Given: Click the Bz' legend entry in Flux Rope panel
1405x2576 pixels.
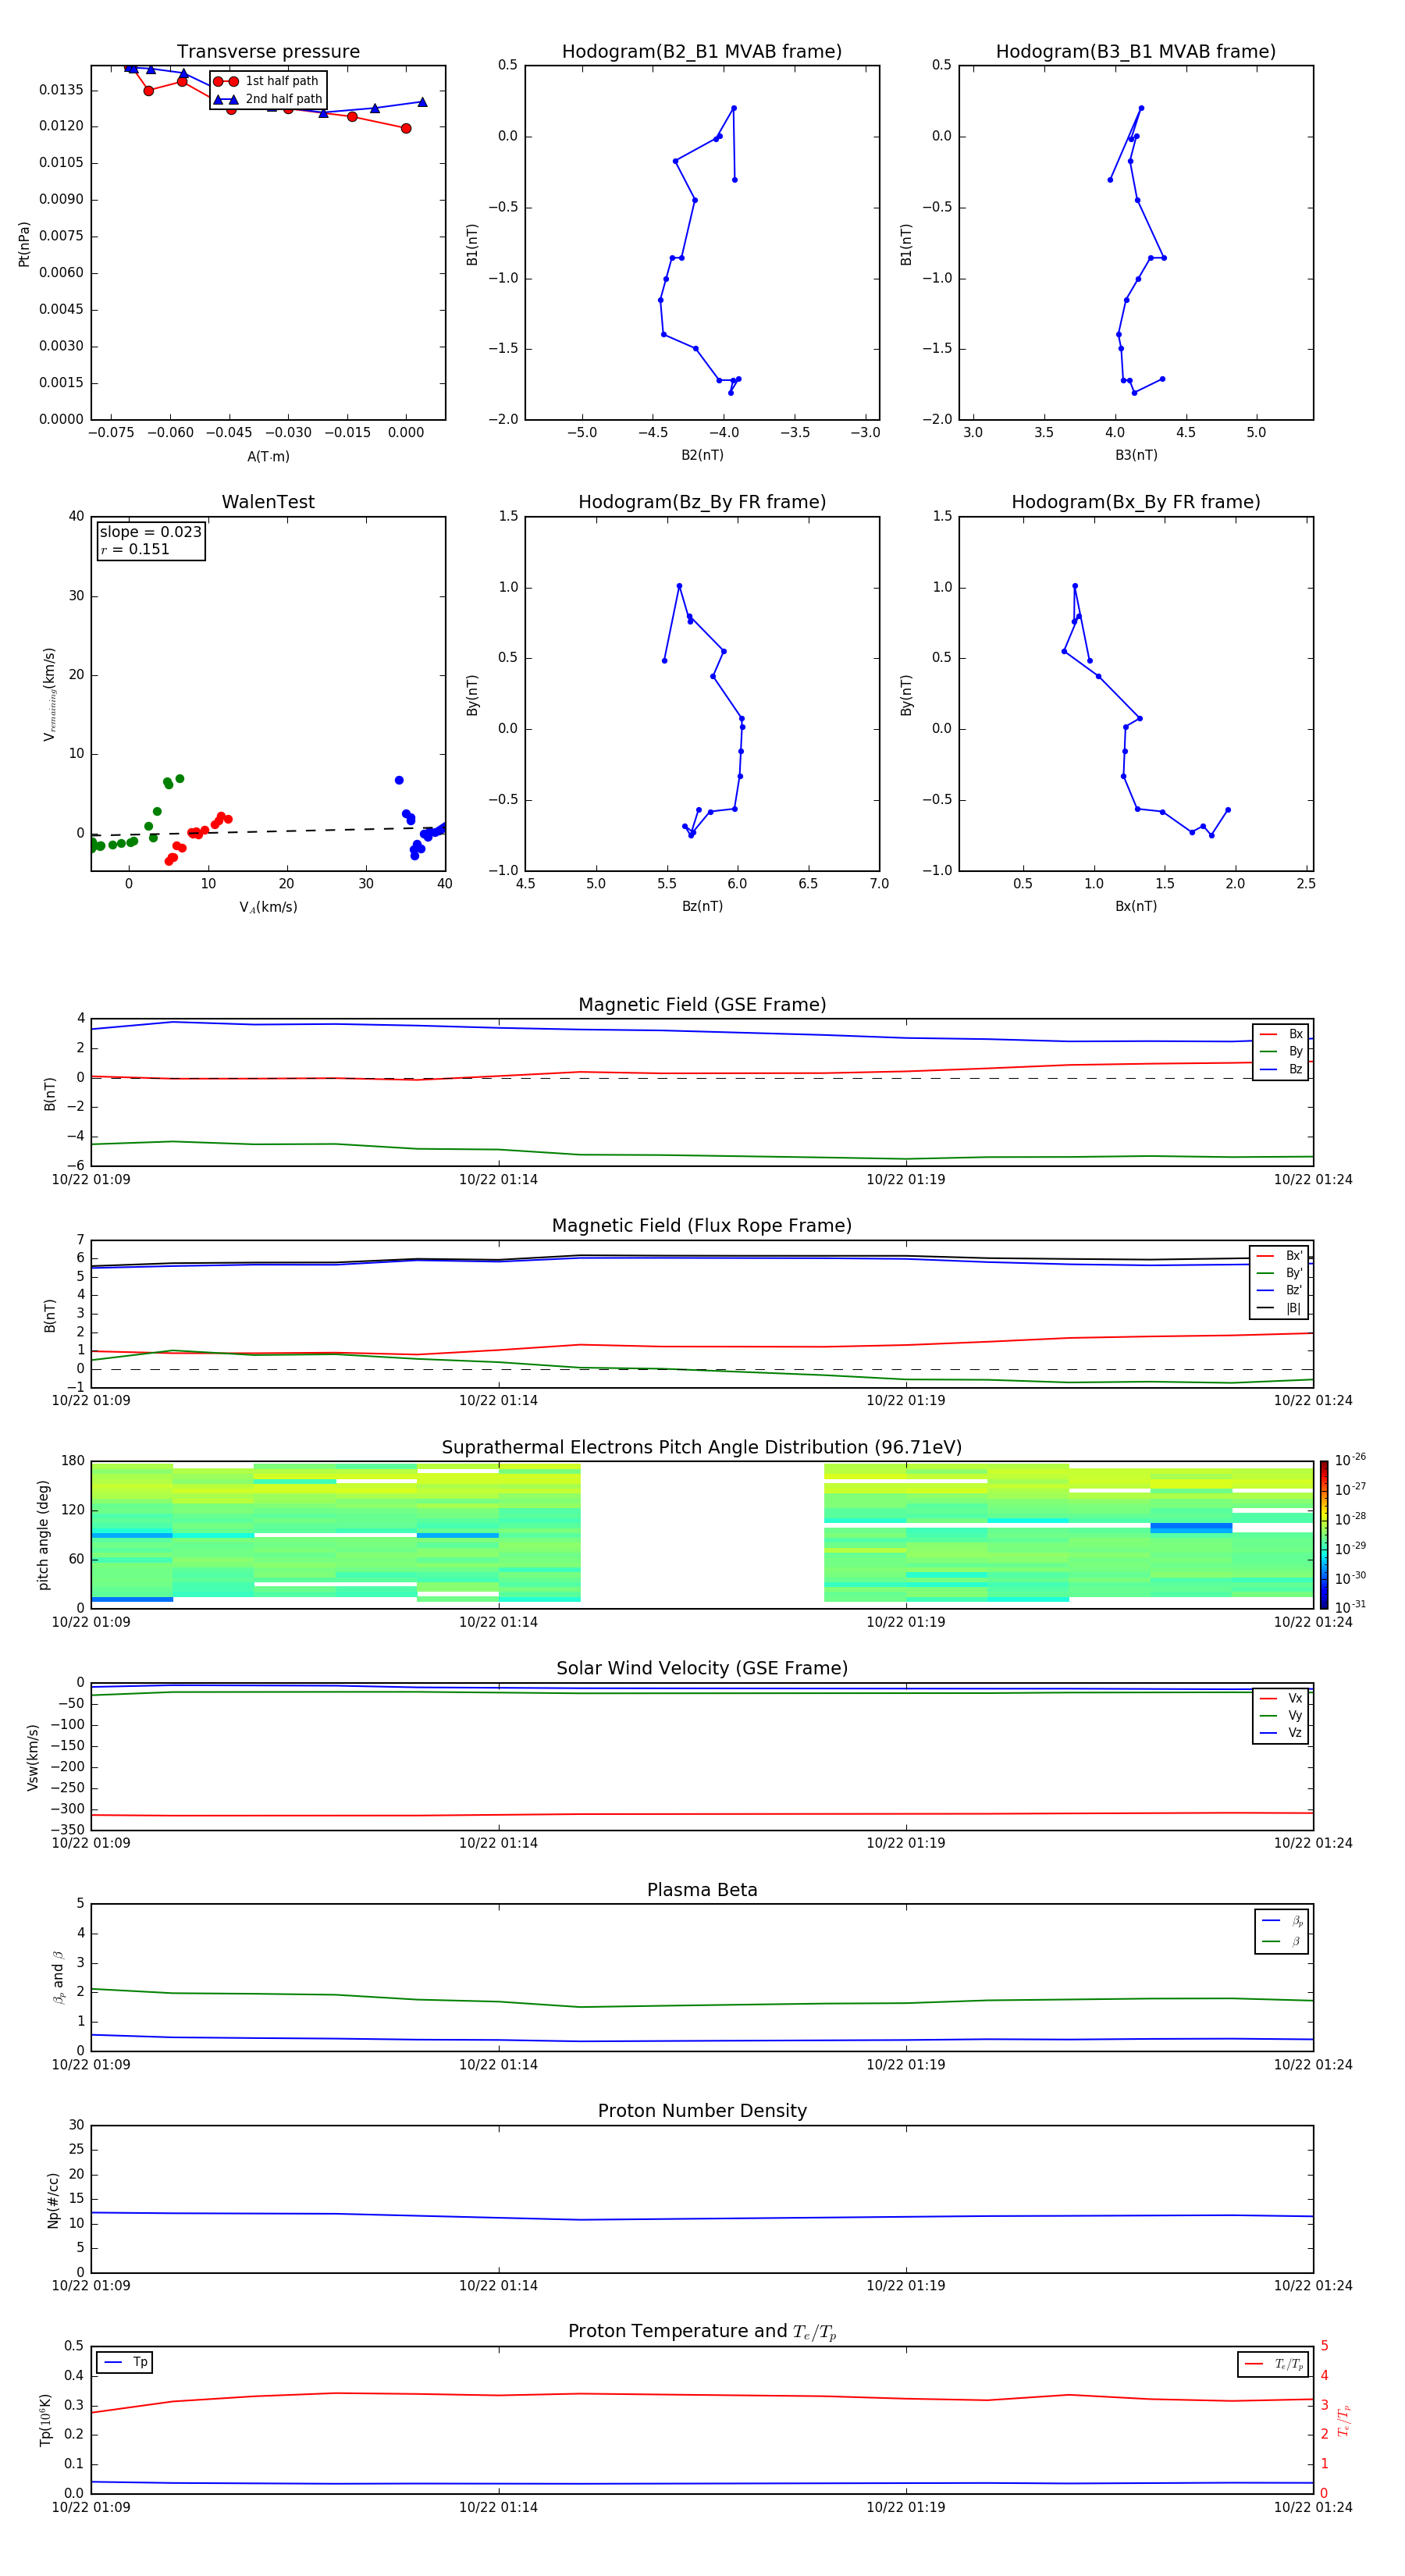Looking at the screenshot, I should point(1279,1290).
